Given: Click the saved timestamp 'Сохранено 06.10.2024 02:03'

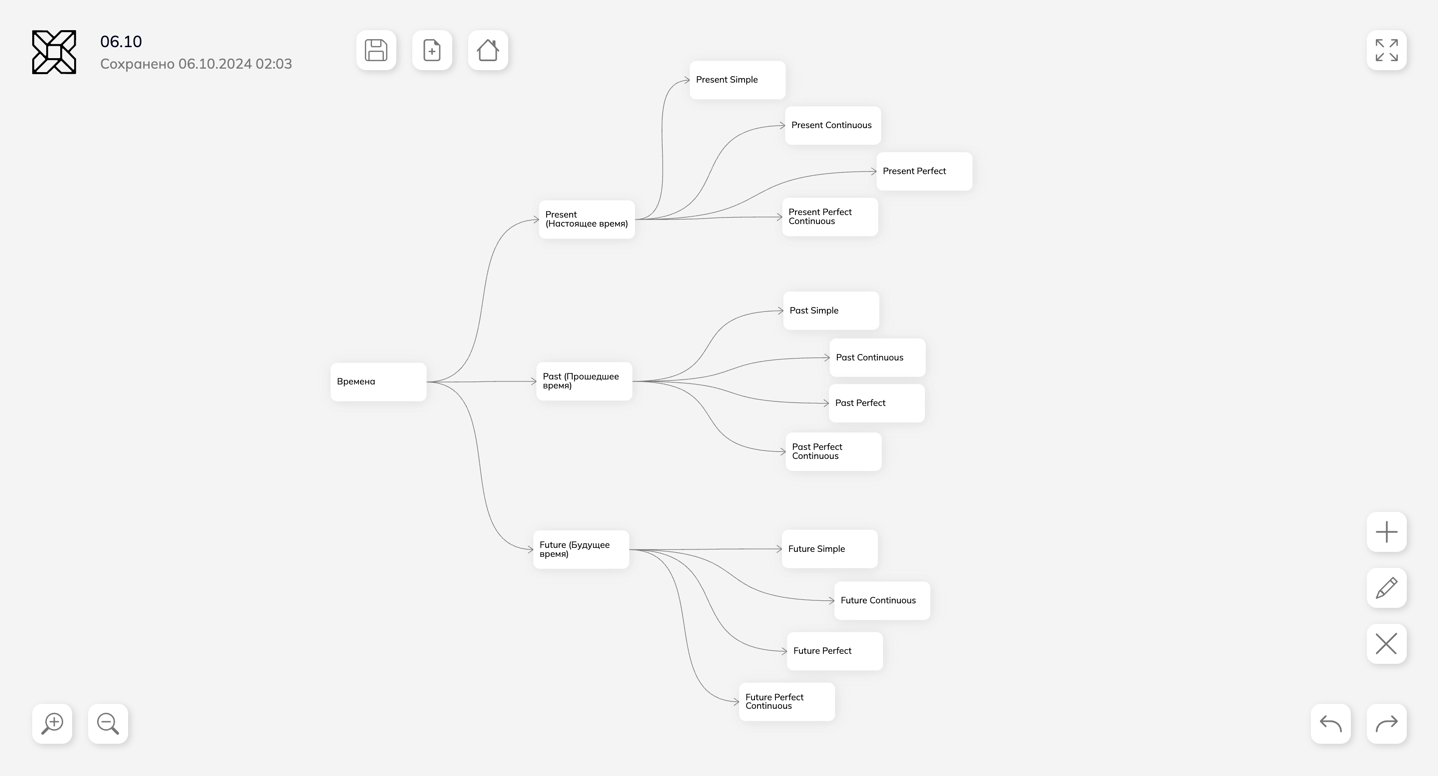Looking at the screenshot, I should tap(196, 64).
